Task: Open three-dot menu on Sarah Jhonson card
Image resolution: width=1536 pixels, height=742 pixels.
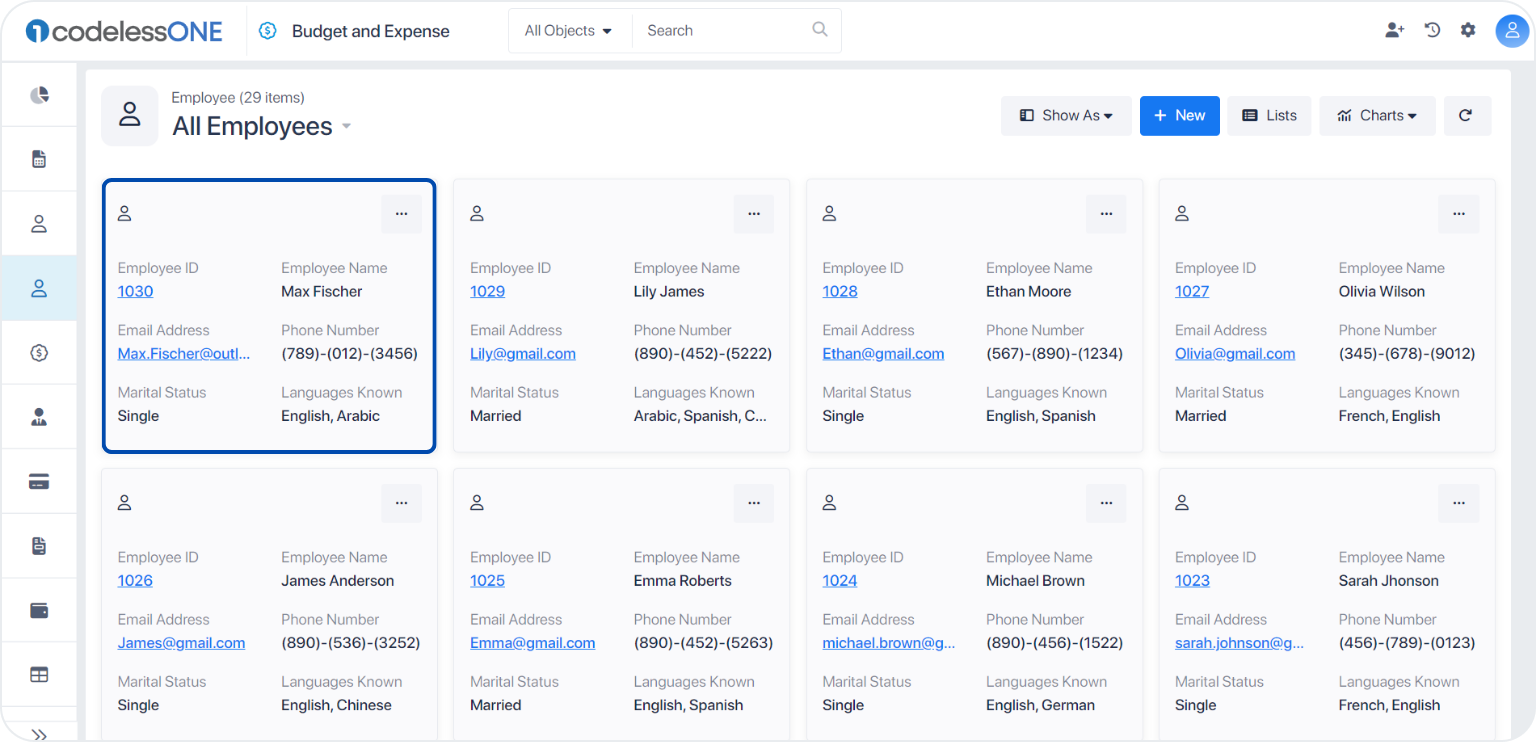Action: [x=1459, y=503]
